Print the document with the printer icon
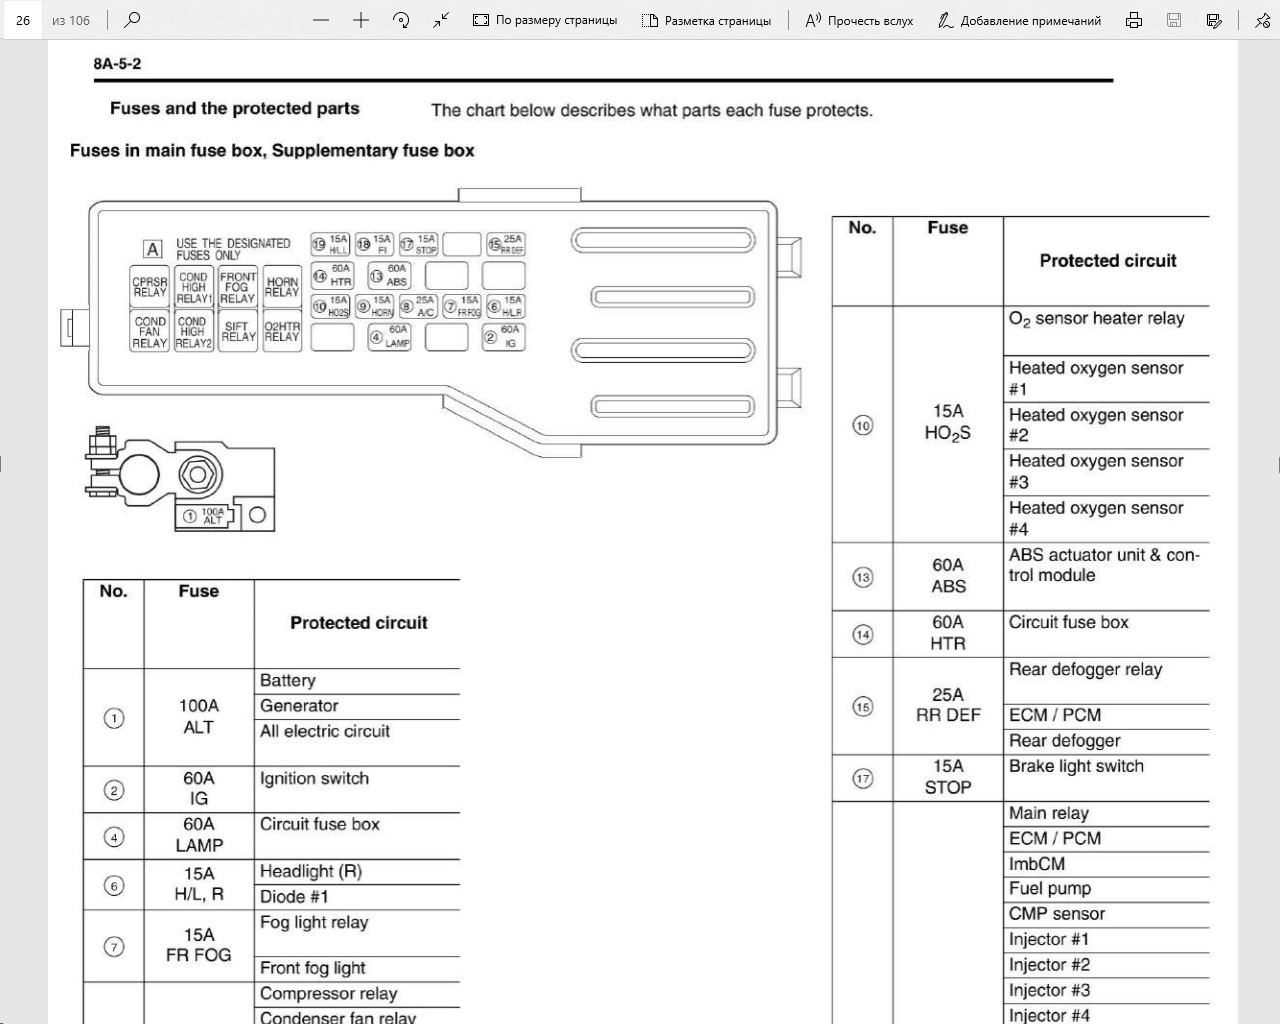The height and width of the screenshot is (1024, 1280). (1134, 20)
